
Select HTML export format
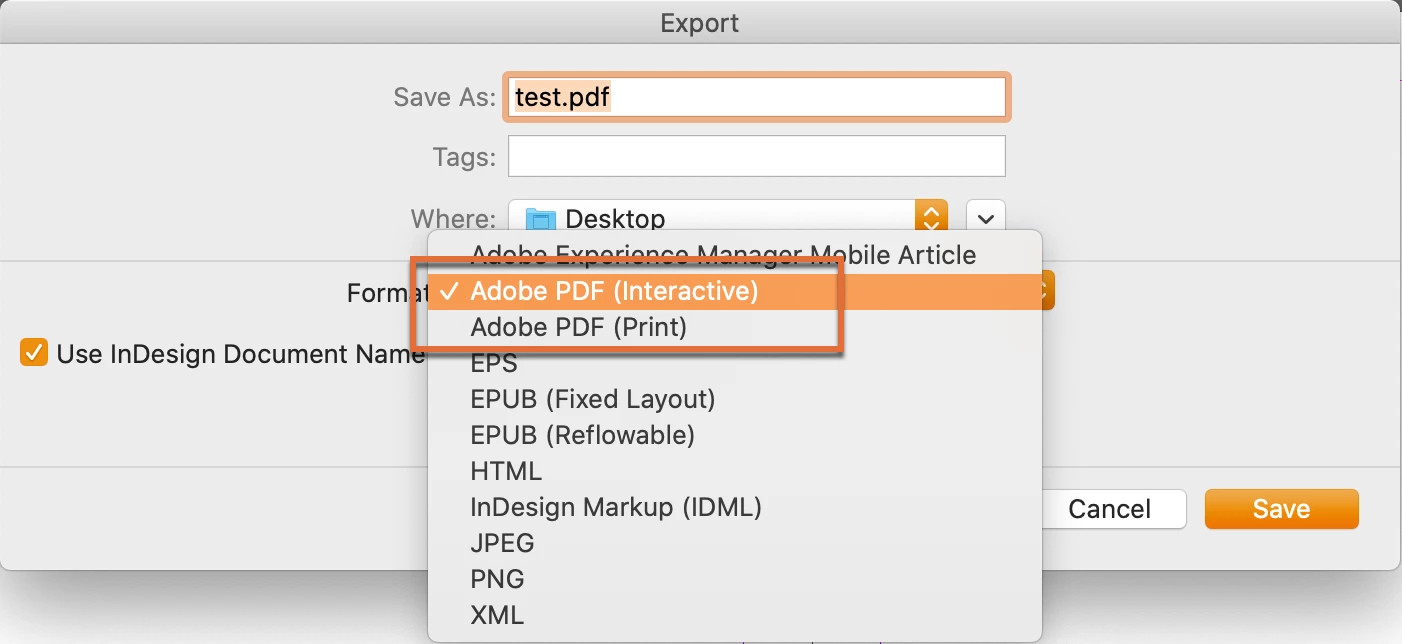coord(734,471)
